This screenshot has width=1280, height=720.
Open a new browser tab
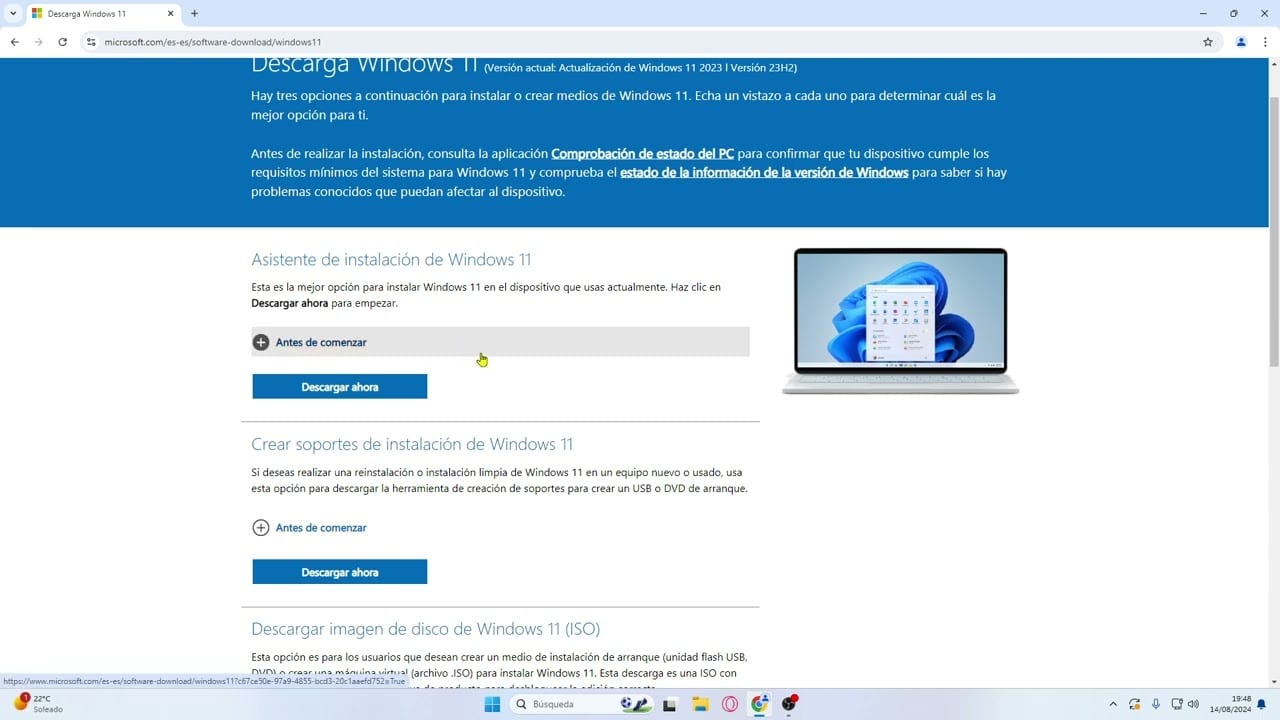tap(194, 14)
